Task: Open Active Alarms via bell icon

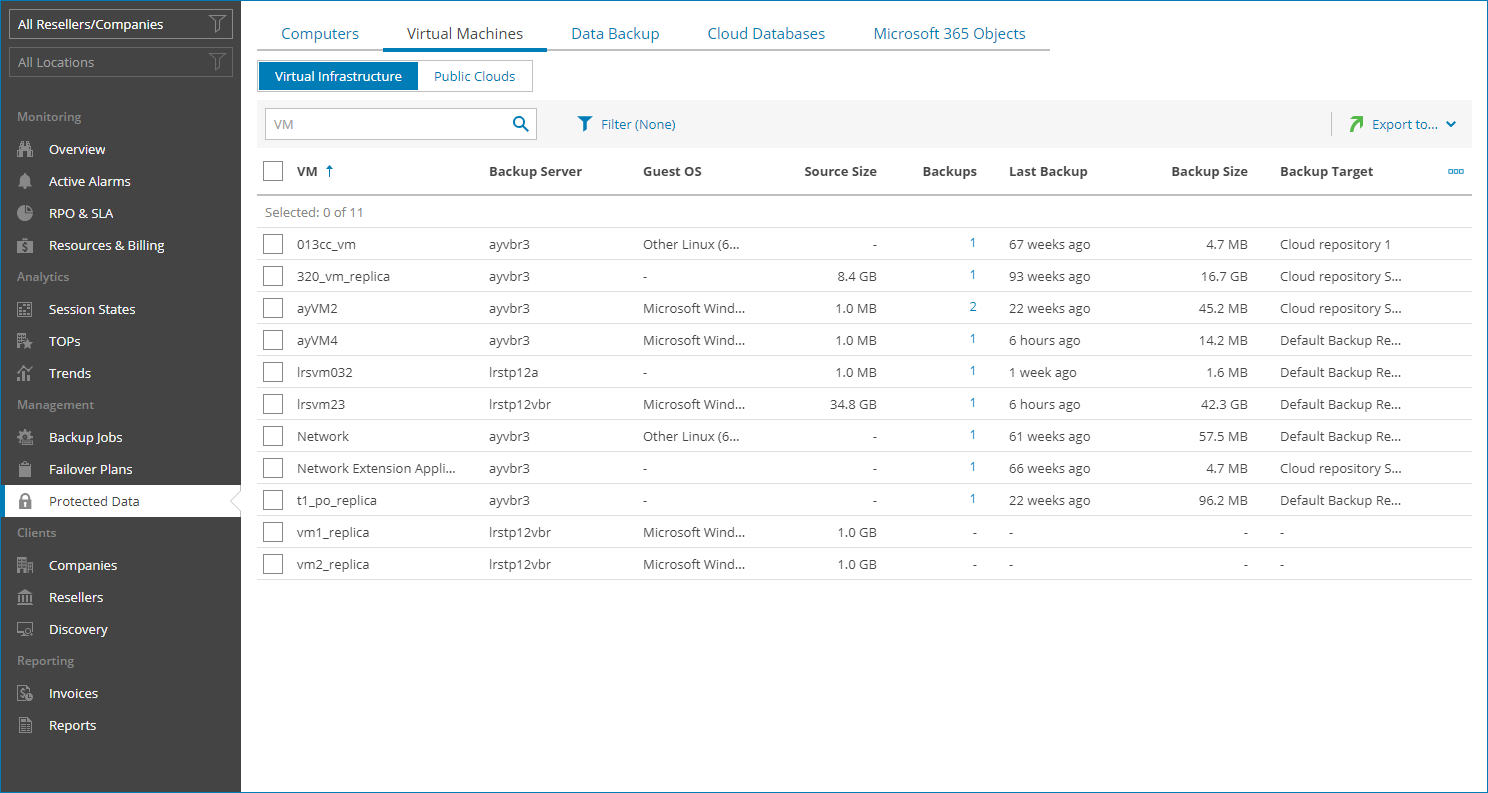Action: (x=26, y=181)
